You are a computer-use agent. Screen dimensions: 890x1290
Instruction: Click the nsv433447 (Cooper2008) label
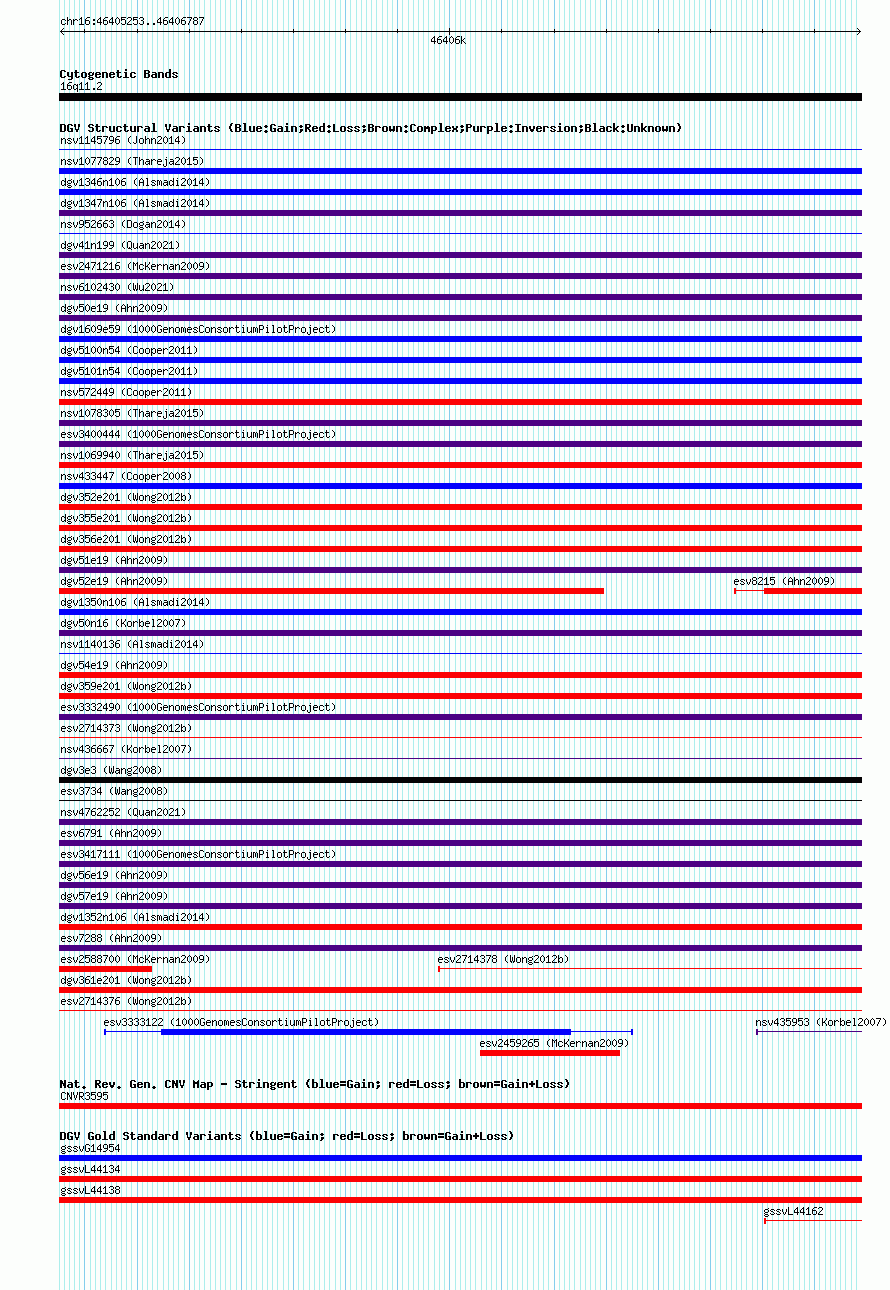click(126, 476)
